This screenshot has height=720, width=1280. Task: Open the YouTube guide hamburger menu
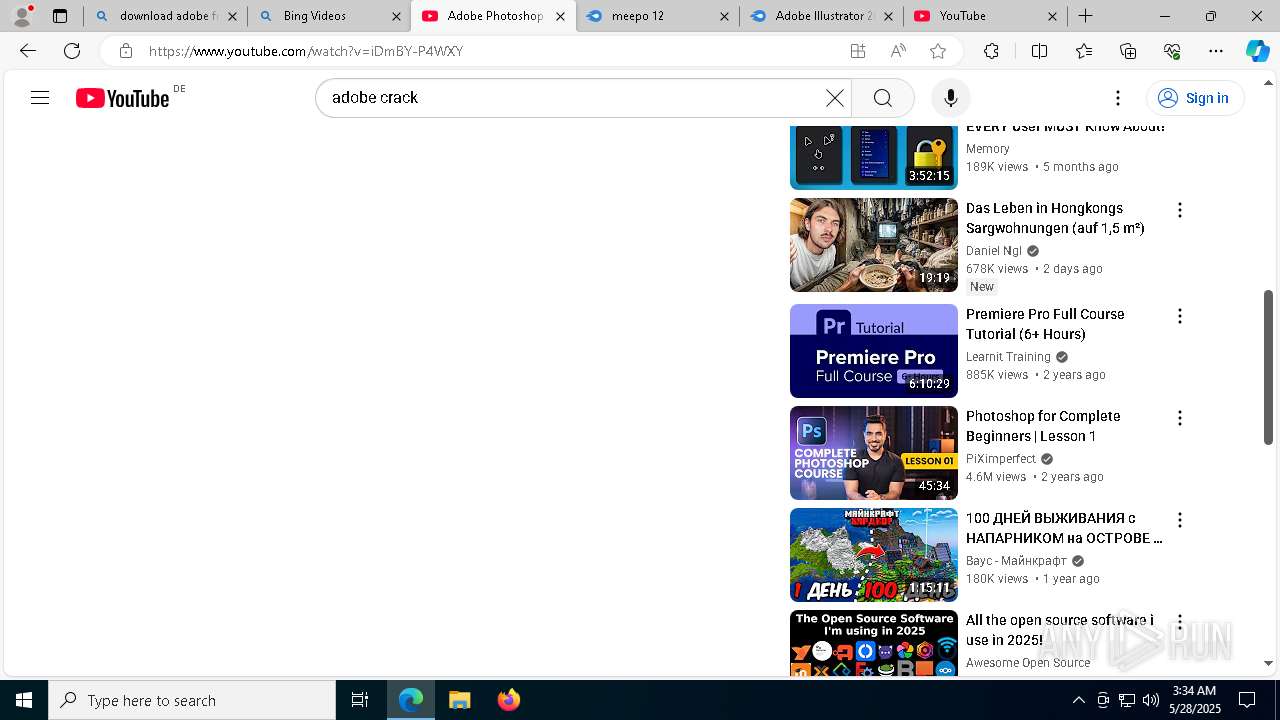coord(40,98)
